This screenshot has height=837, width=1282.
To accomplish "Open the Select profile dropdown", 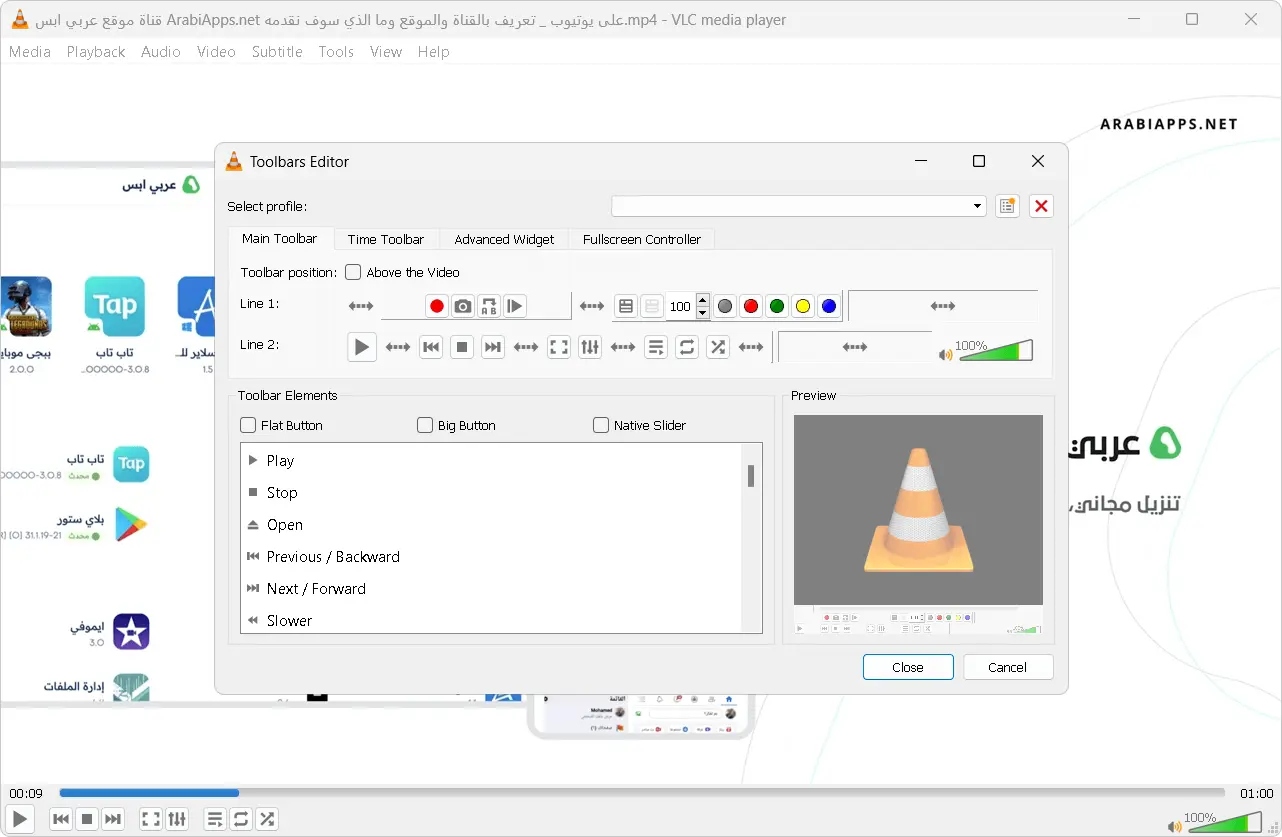I will [976, 205].
